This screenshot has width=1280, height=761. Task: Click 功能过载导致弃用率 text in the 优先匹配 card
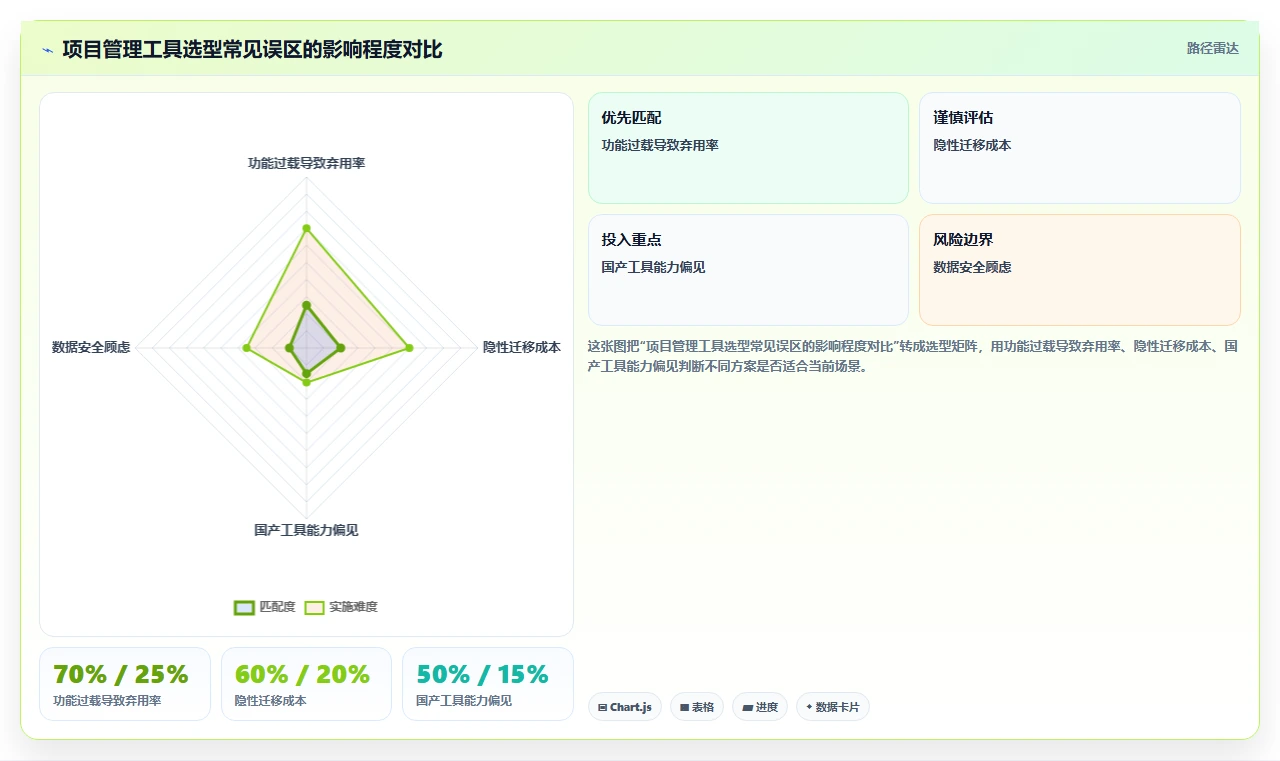point(660,145)
